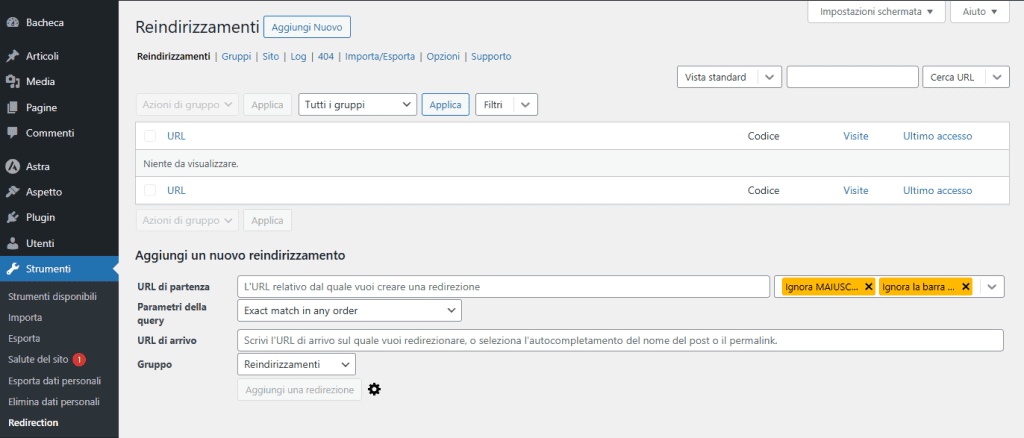Tick the select-all checkbox in table footer
The height and width of the screenshot is (438, 1024).
click(150, 190)
